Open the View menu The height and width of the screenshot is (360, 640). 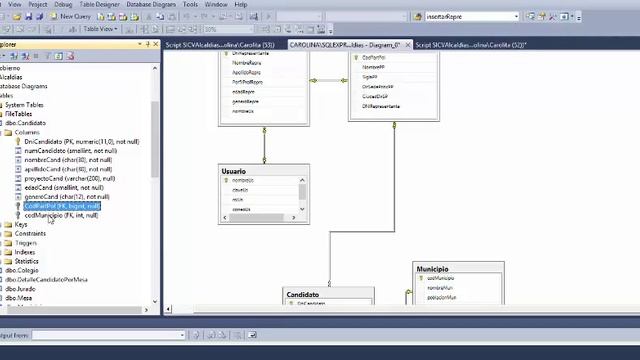pyautogui.click(x=14, y=4)
